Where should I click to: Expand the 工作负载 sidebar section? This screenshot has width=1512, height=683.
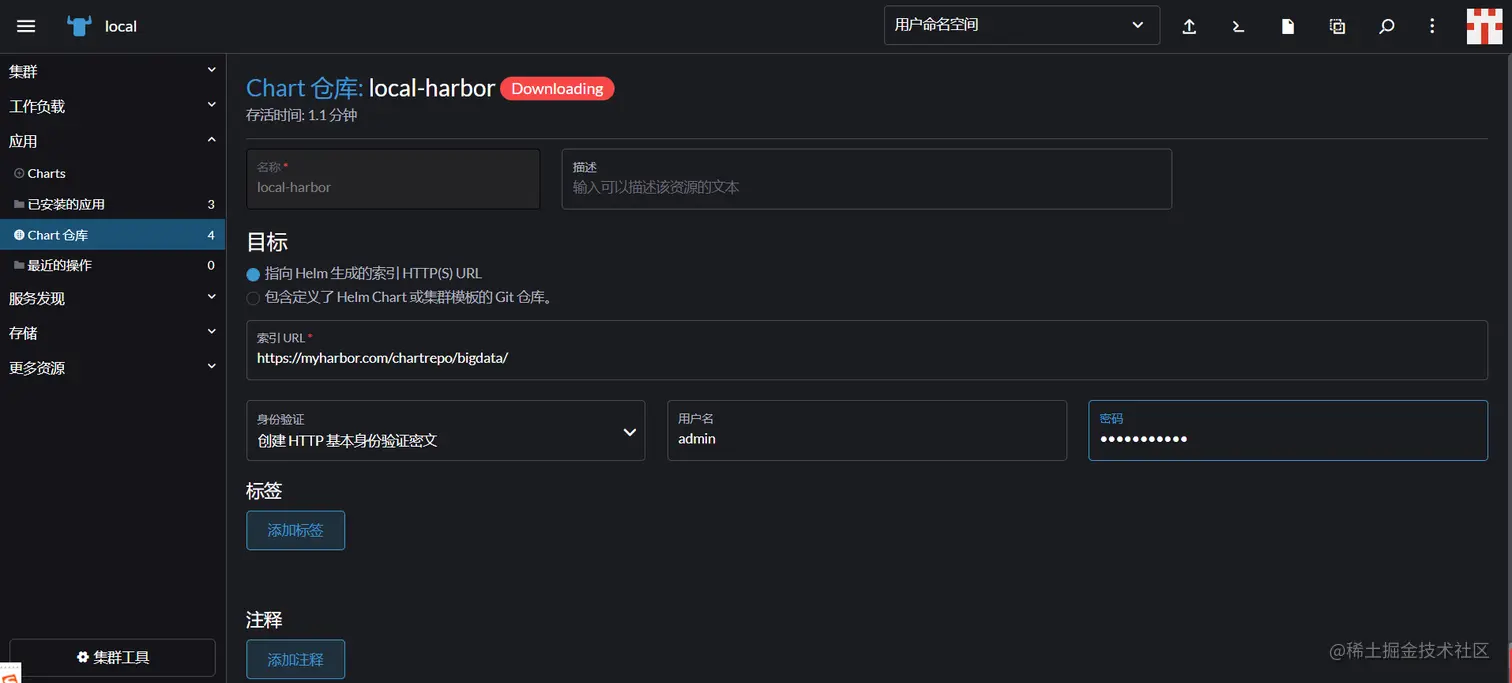click(x=112, y=106)
